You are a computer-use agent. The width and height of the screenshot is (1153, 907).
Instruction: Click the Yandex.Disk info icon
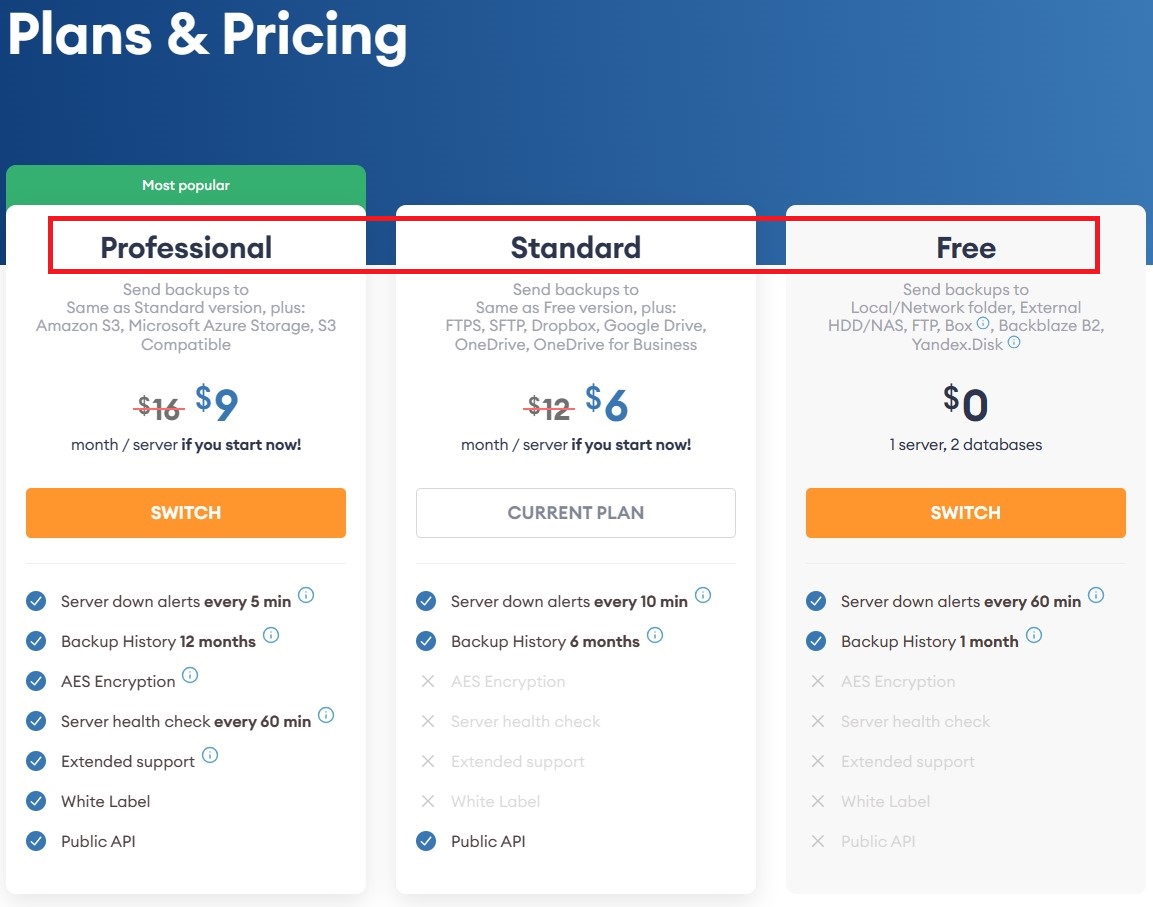coord(1014,342)
